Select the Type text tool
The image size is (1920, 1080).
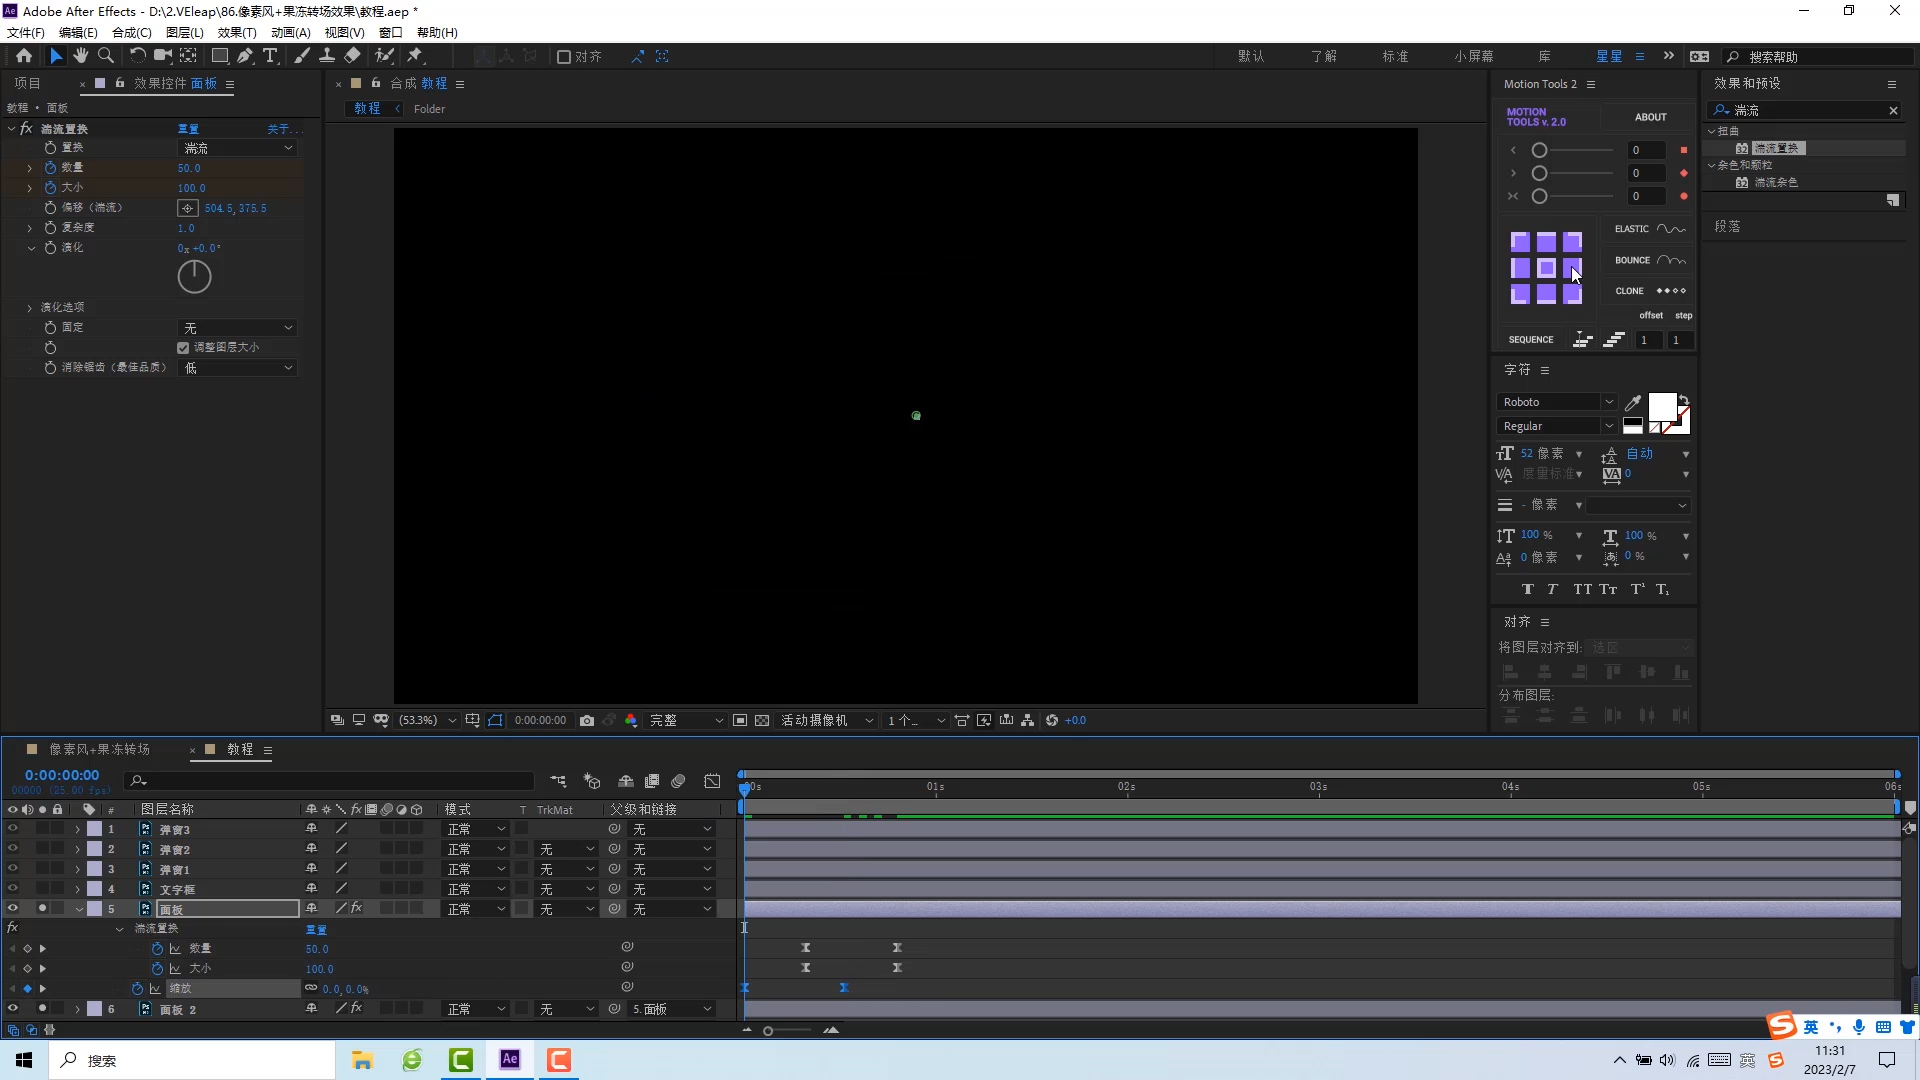270,56
